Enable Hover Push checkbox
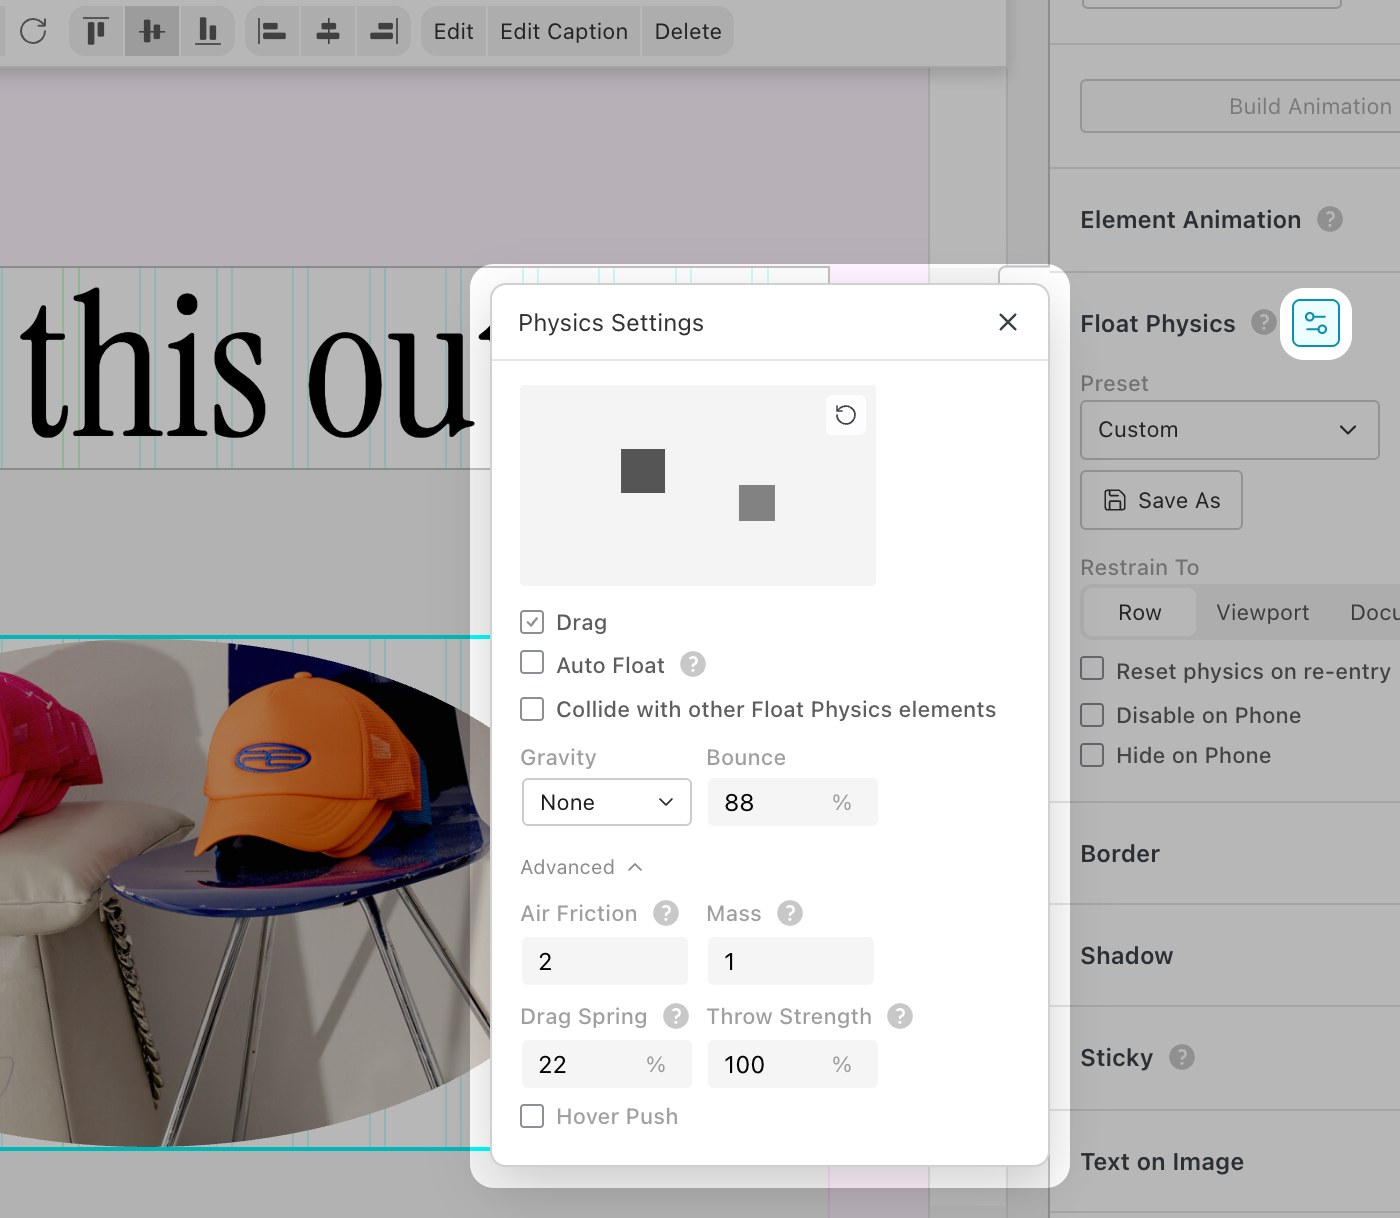 click(x=532, y=1116)
